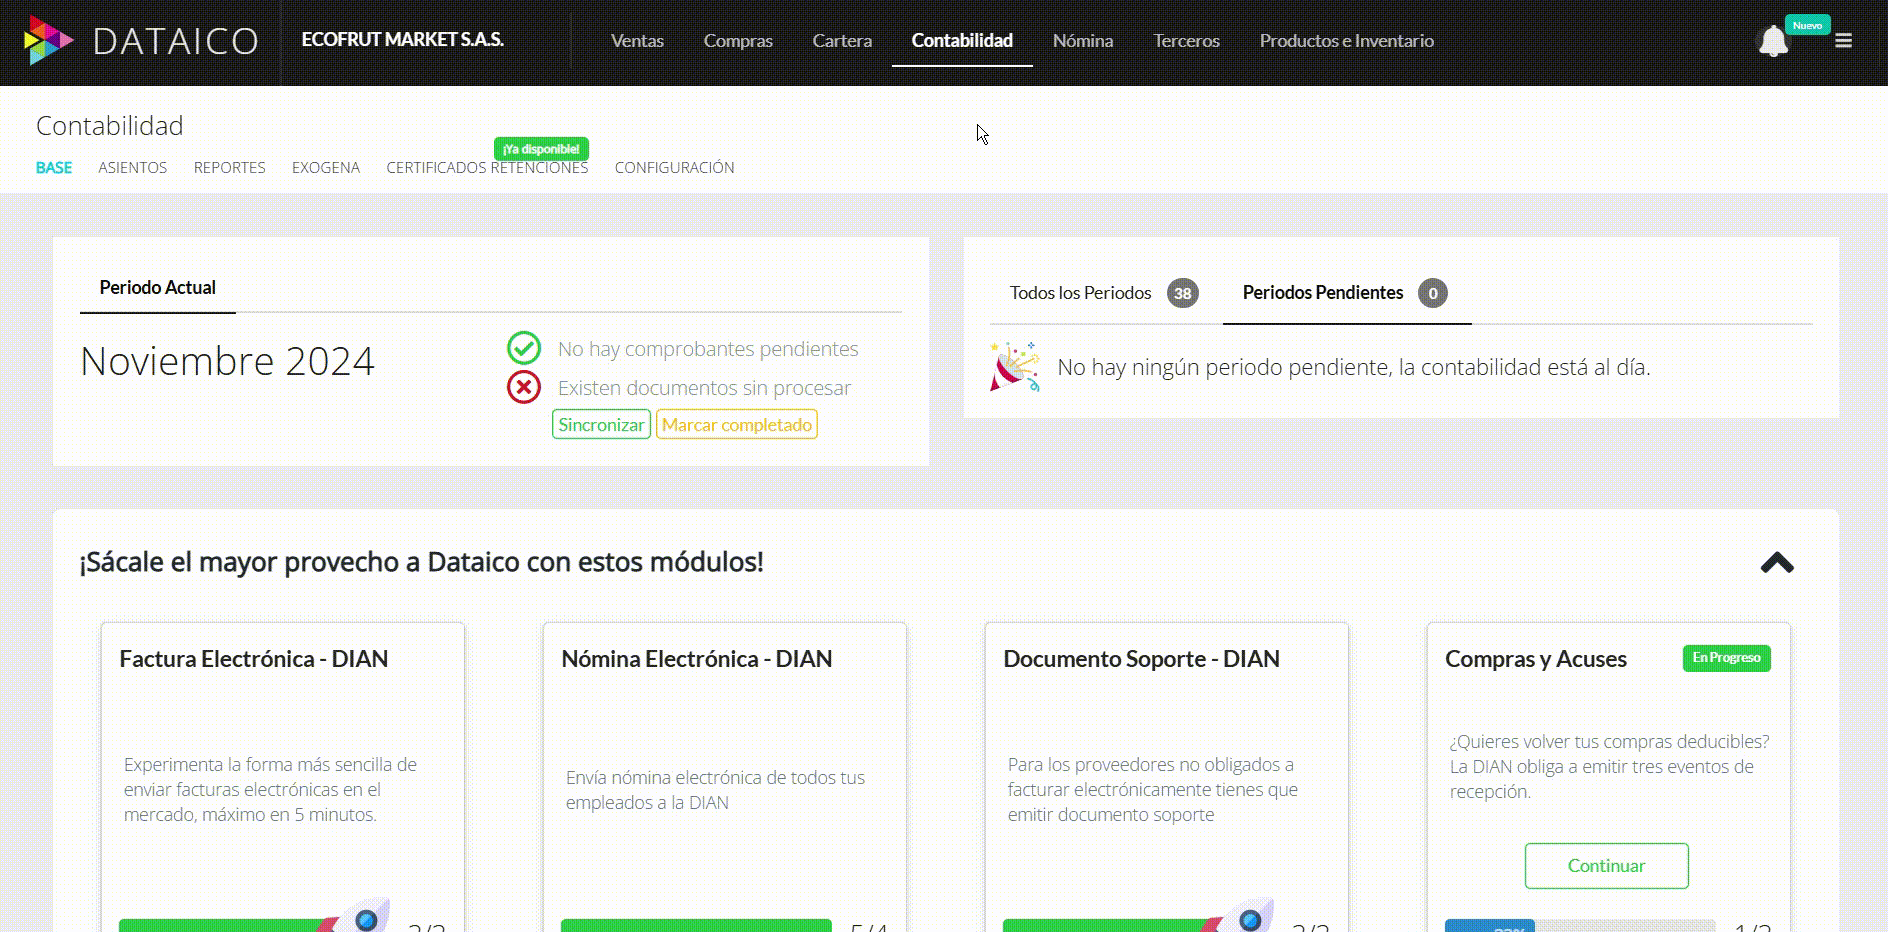The height and width of the screenshot is (932, 1888).
Task: Go to Productos e Inventario menu
Action: coord(1346,41)
